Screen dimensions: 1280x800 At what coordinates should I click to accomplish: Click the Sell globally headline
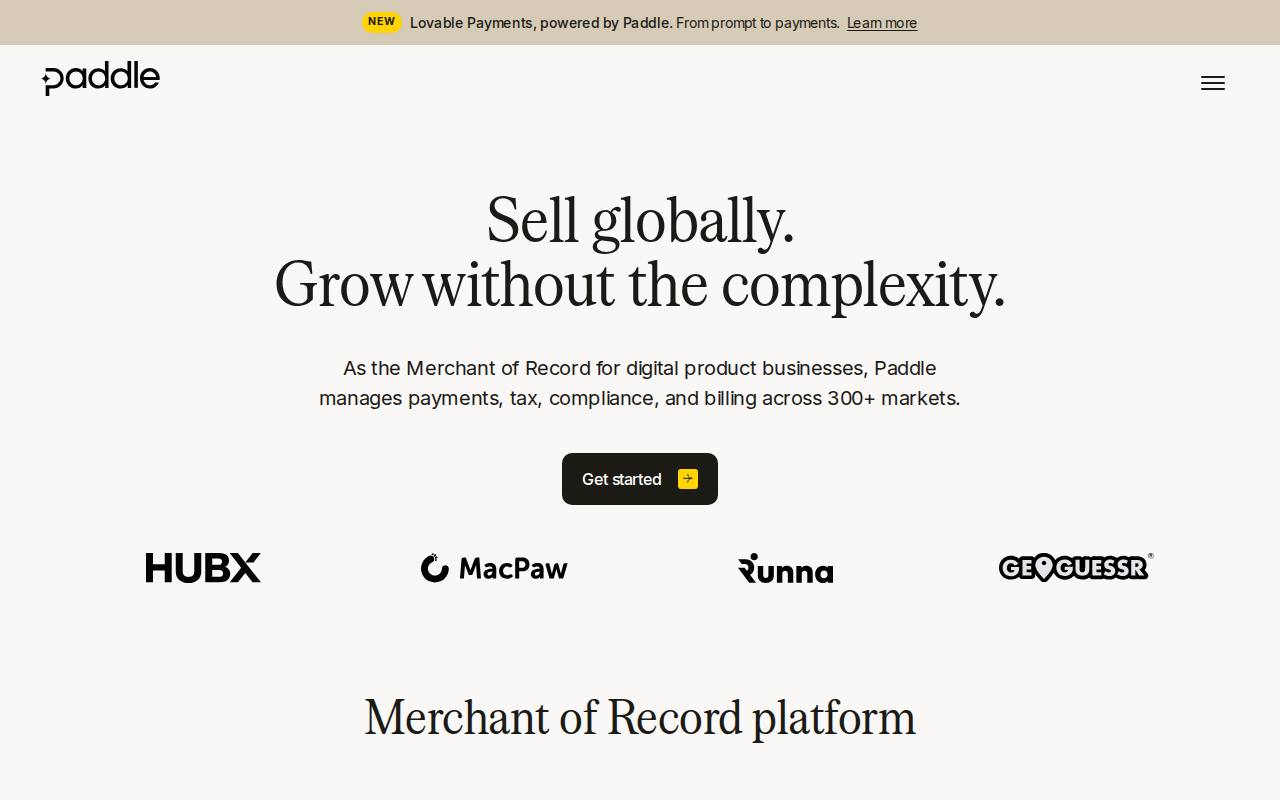point(640,221)
